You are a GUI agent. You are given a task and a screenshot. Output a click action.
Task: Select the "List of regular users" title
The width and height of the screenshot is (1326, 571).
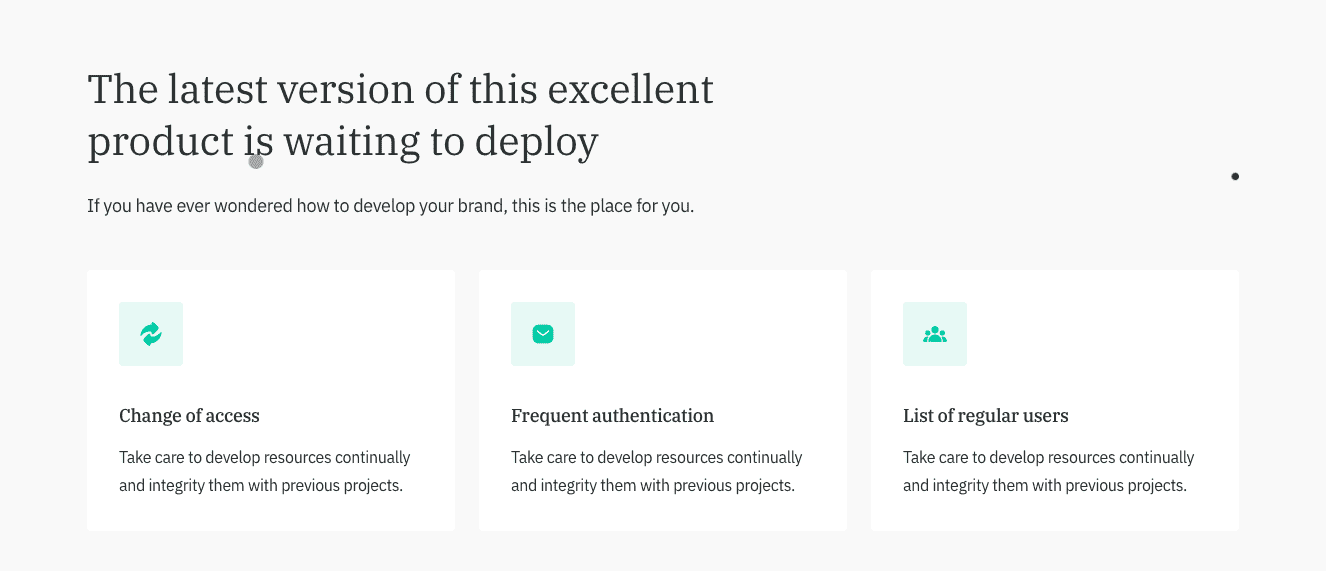(x=985, y=416)
